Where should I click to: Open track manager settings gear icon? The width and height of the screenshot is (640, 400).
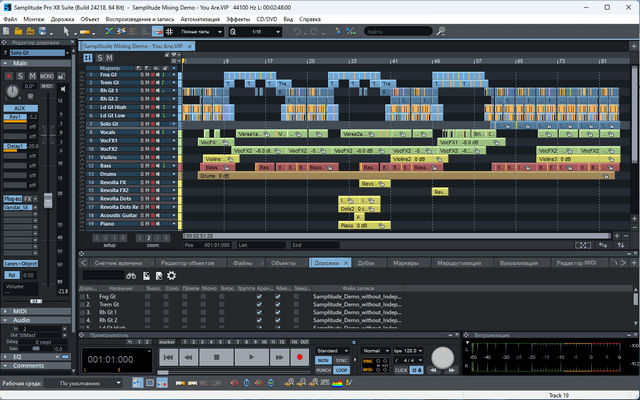point(171,274)
